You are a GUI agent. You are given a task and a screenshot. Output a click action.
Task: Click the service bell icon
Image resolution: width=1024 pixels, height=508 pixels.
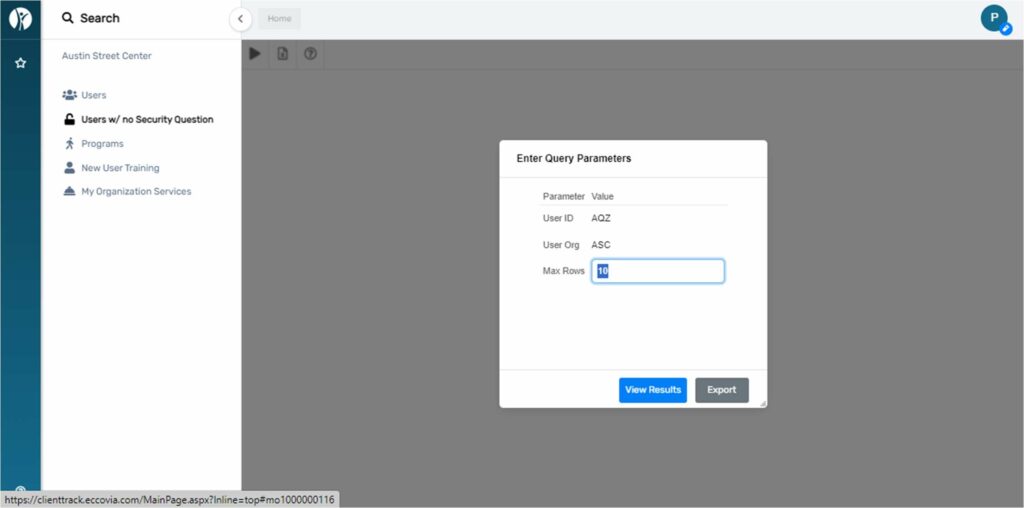pos(69,192)
